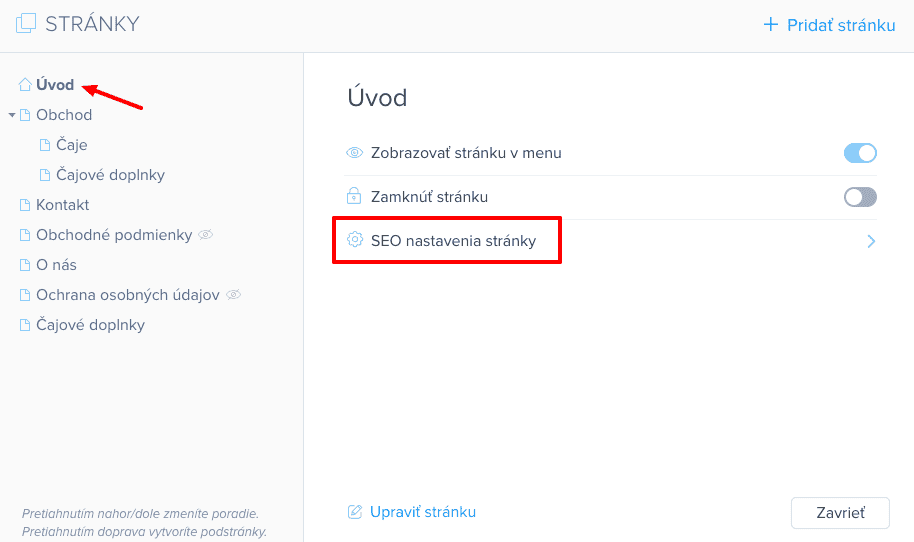Click the eye icon beside Zobrazovať stránku v menu

click(x=354, y=153)
